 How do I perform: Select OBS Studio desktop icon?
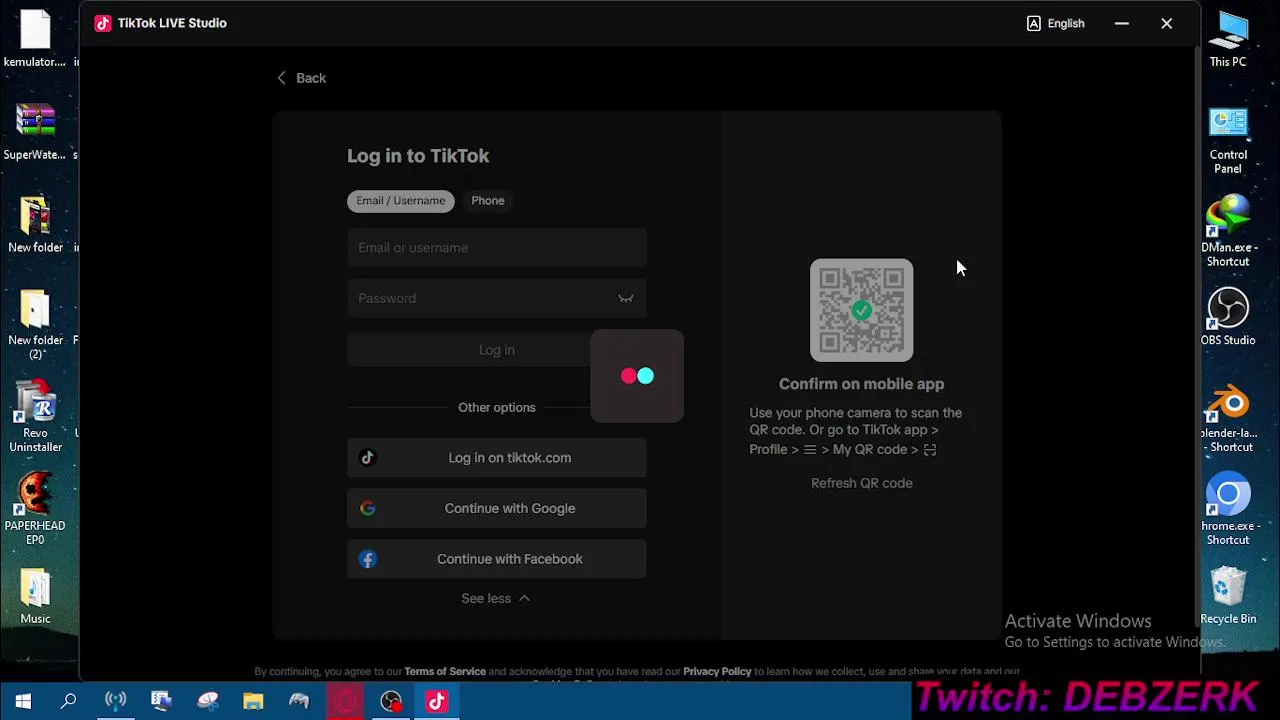point(1228,318)
